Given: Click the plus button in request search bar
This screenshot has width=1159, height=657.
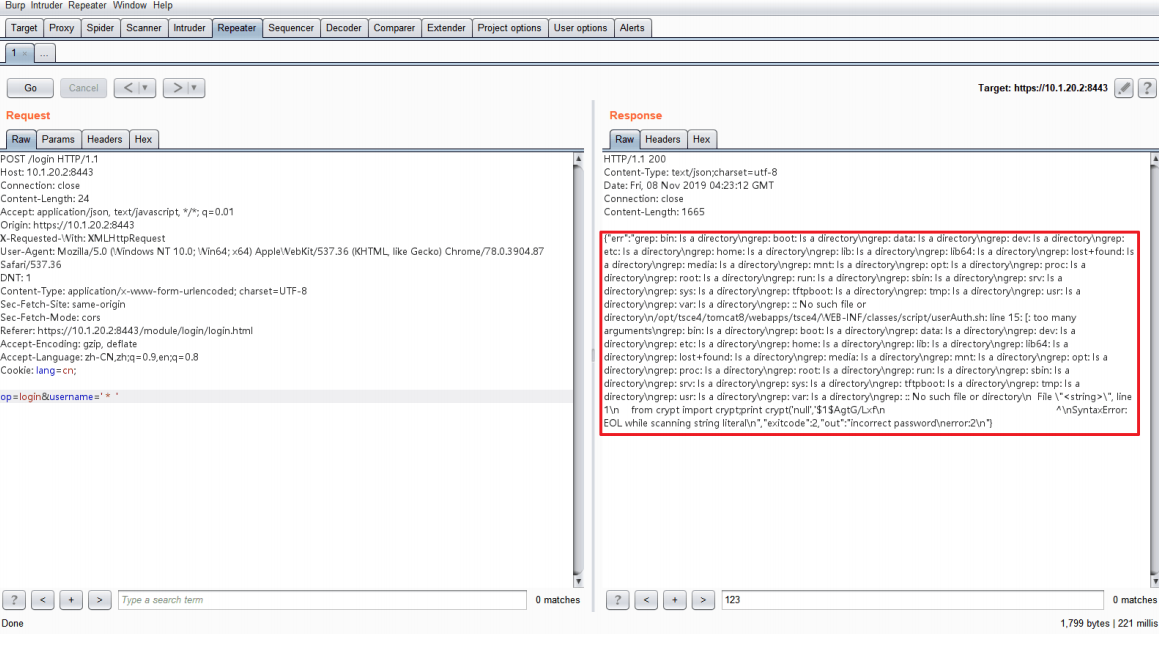Looking at the screenshot, I should click(x=71, y=600).
